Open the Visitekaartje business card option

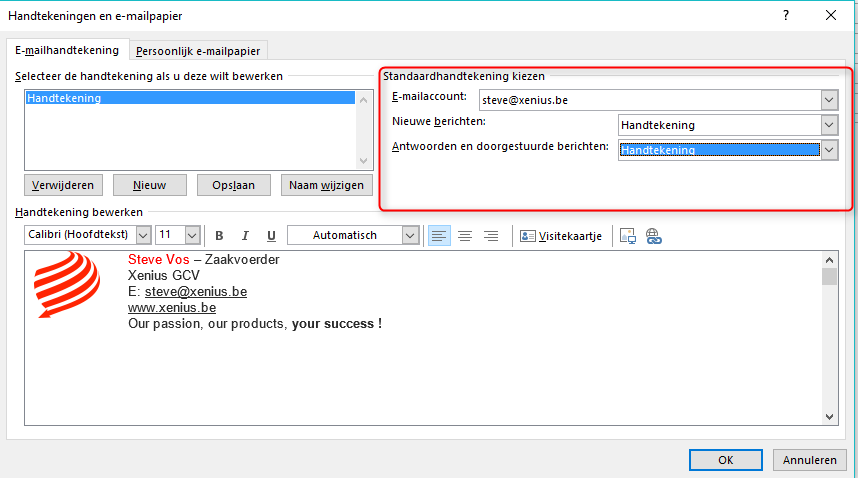pyautogui.click(x=561, y=236)
